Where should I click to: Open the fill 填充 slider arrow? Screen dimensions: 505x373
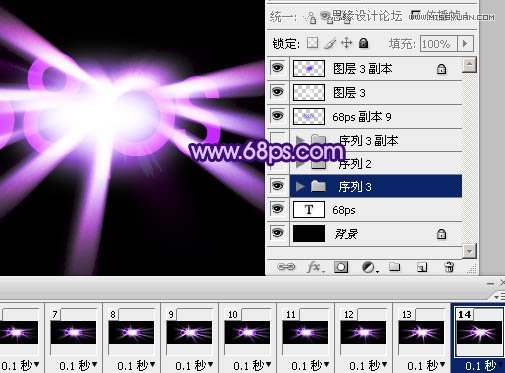(465, 44)
